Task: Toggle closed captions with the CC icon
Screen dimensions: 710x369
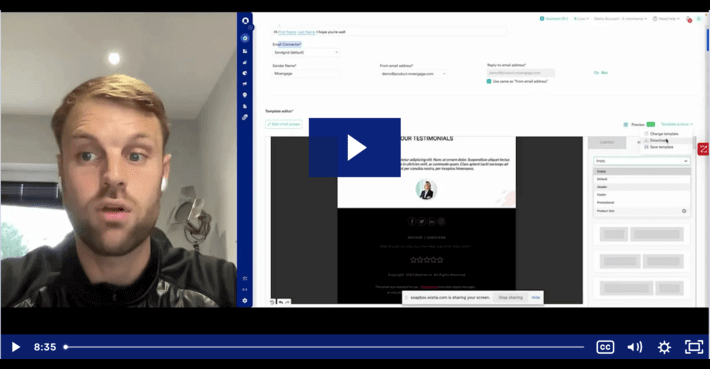Action: click(x=605, y=347)
